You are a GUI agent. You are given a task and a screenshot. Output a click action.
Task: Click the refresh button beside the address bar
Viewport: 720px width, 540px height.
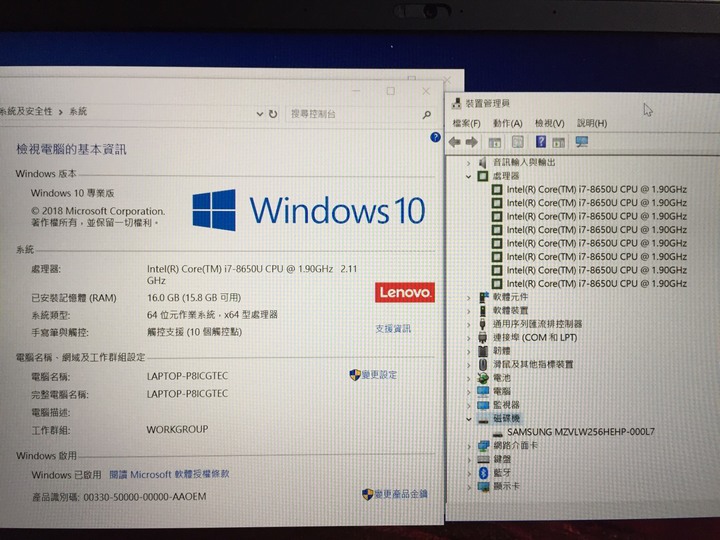tap(273, 114)
